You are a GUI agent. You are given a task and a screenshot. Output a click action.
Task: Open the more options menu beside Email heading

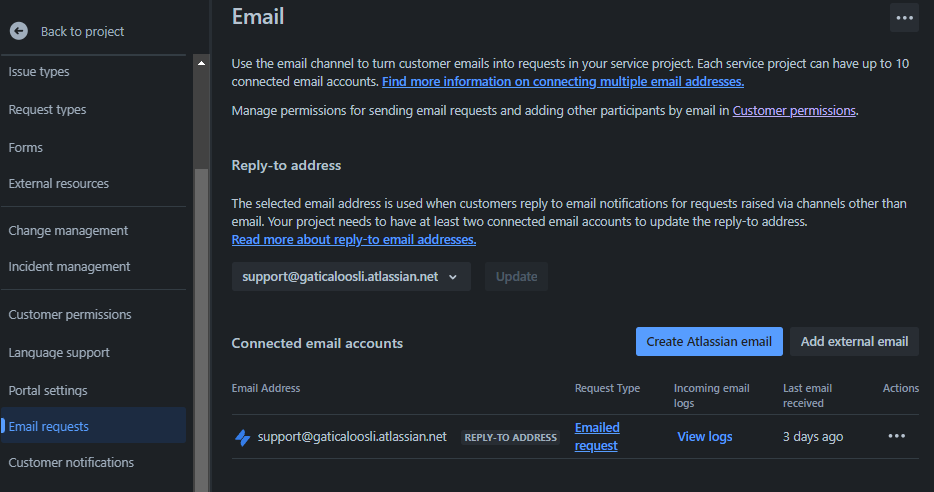pyautogui.click(x=904, y=18)
